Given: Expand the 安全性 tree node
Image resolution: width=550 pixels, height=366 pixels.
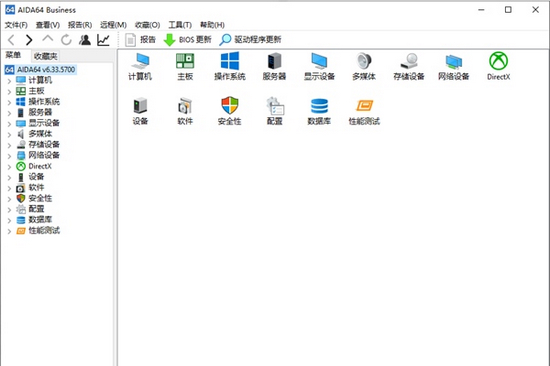Looking at the screenshot, I should click(x=9, y=199).
